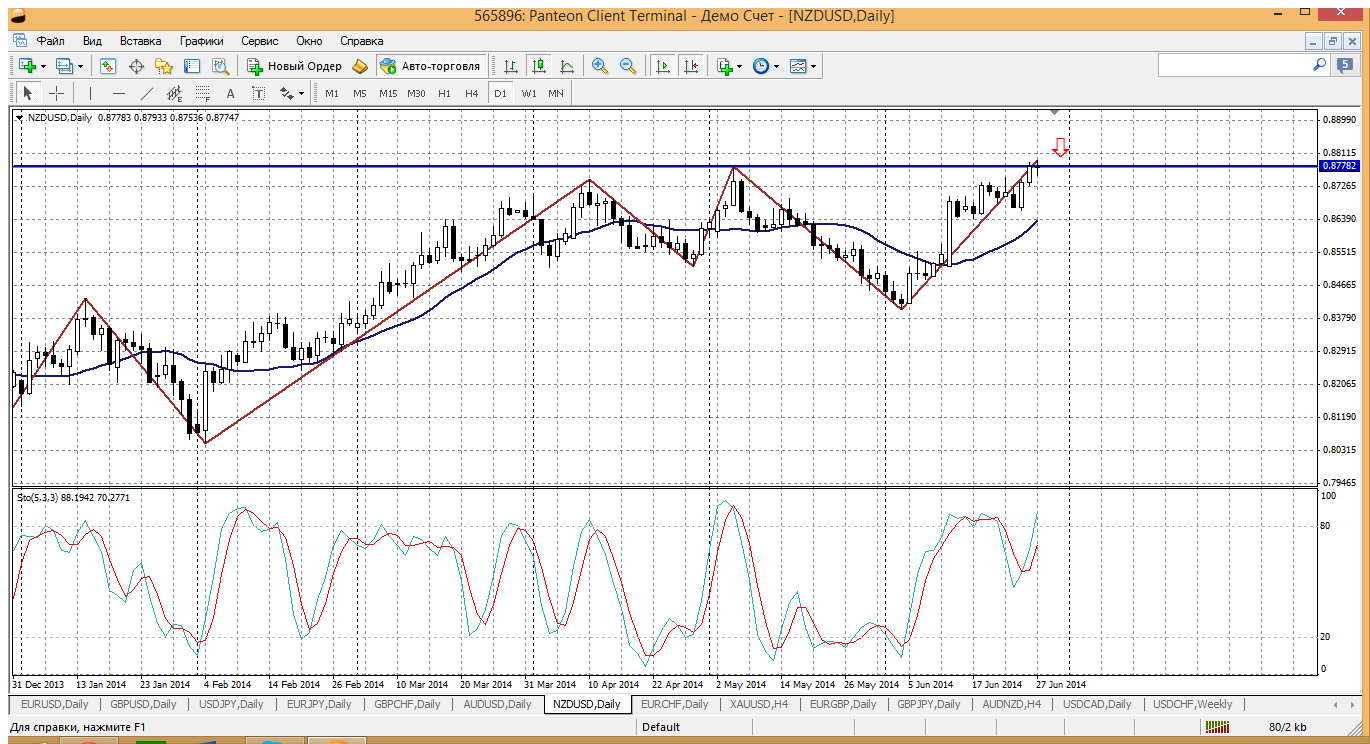Select the H4 timeframe button
1370x744 pixels.
pos(472,93)
